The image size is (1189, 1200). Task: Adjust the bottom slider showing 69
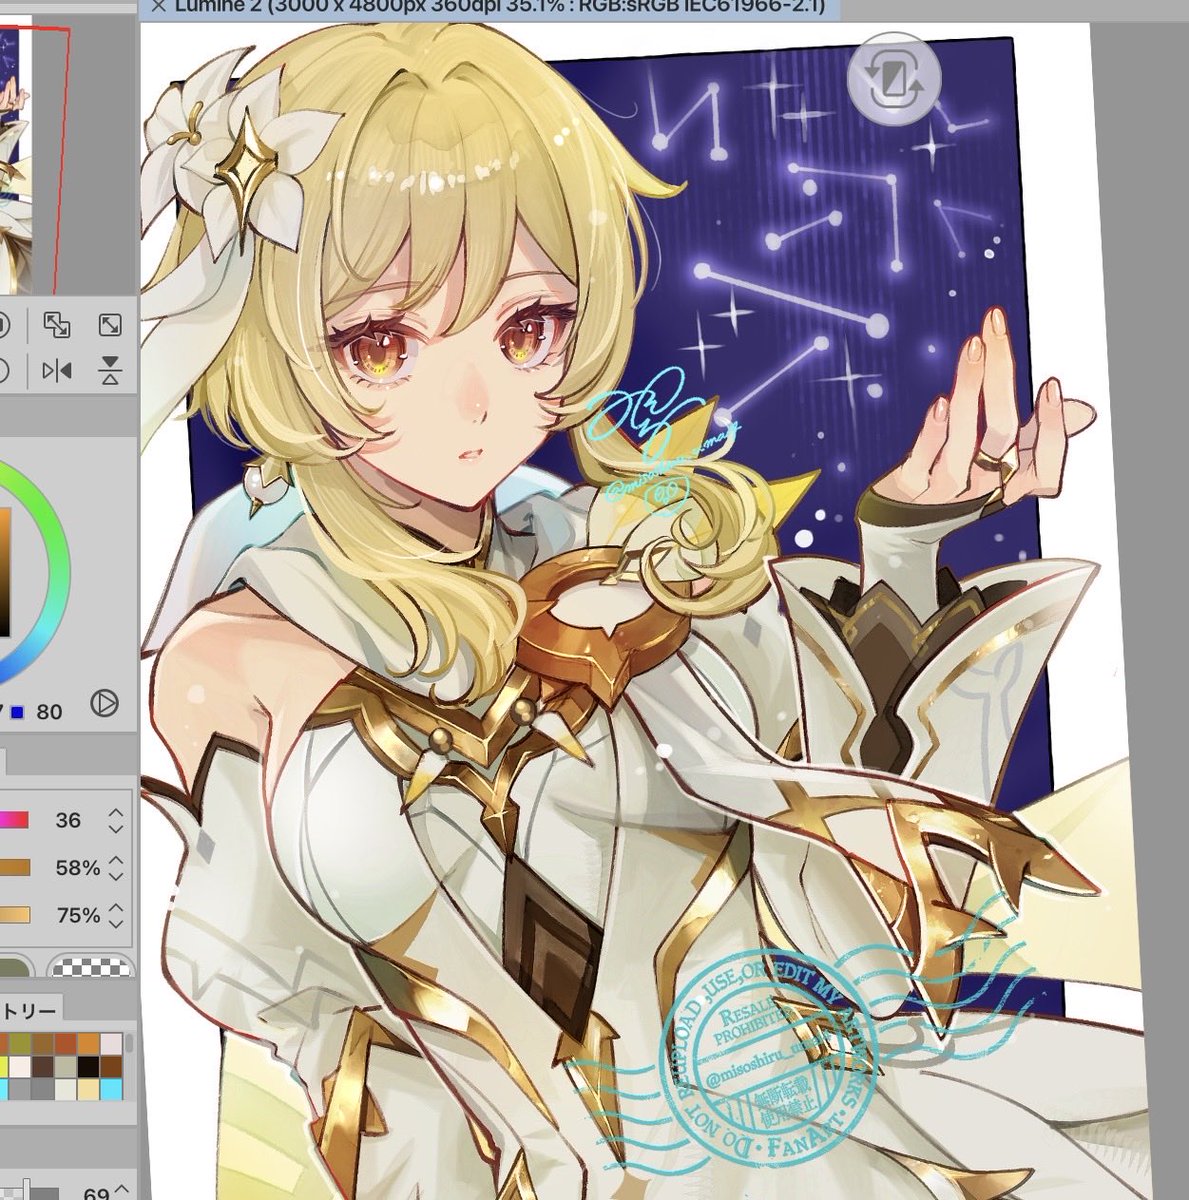tap(30, 1192)
